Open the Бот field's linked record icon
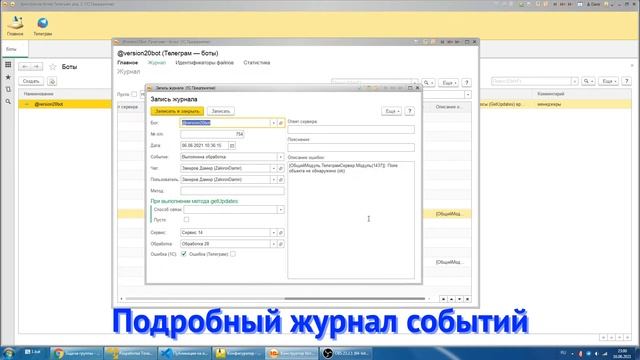This screenshot has height=360, width=640. [x=281, y=123]
